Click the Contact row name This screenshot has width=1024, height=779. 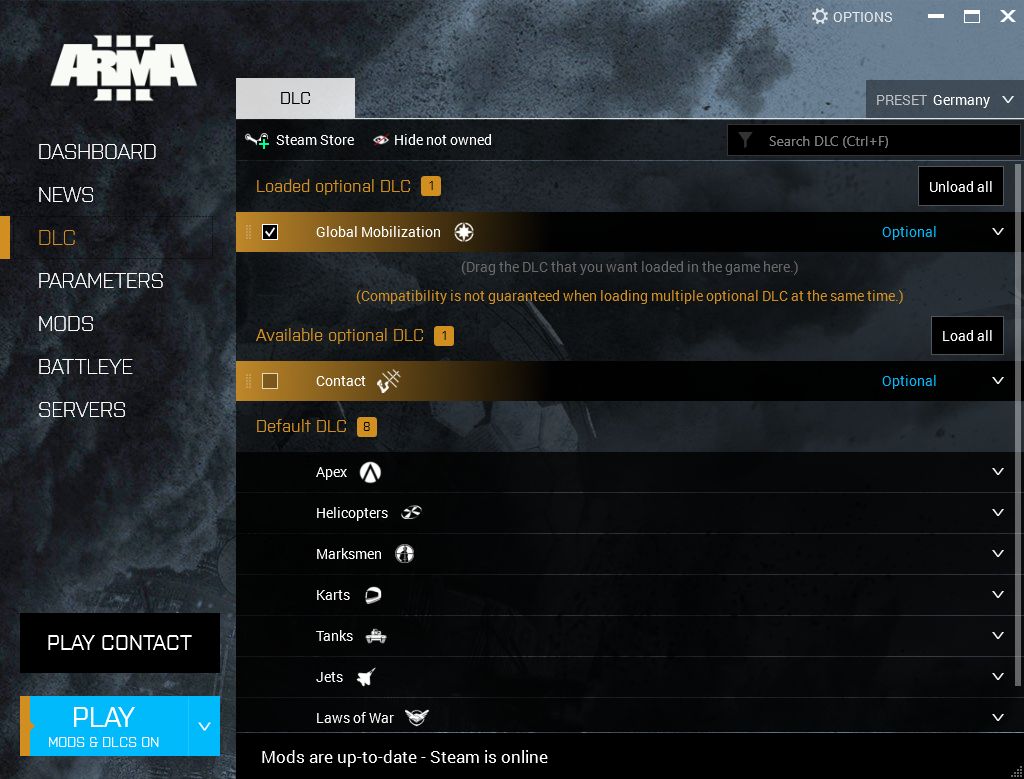tap(340, 381)
